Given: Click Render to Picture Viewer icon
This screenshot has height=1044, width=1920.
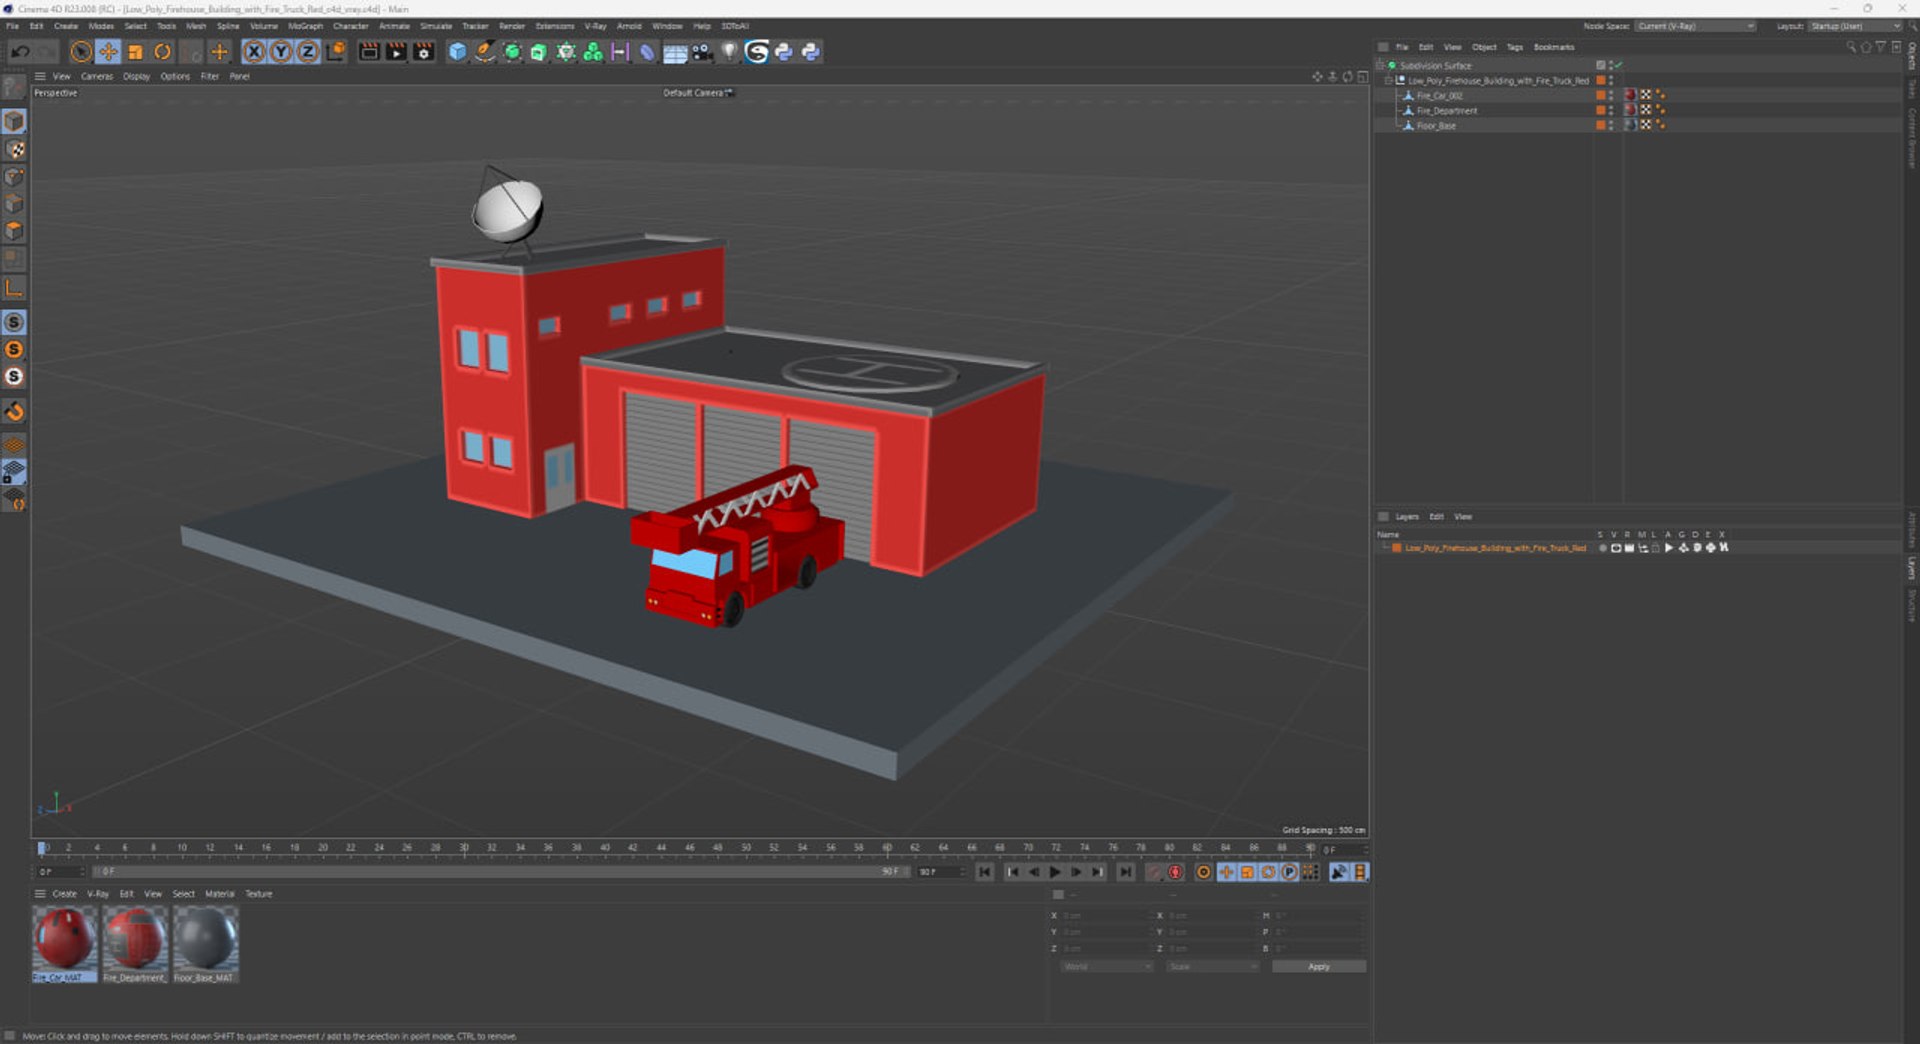Looking at the screenshot, I should (x=396, y=52).
